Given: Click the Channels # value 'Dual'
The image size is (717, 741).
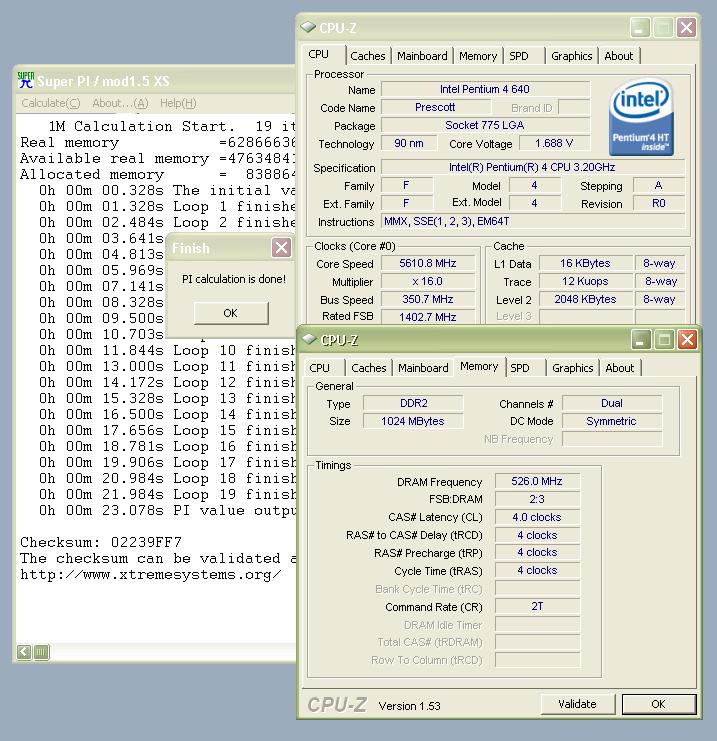Looking at the screenshot, I should 612,403.
